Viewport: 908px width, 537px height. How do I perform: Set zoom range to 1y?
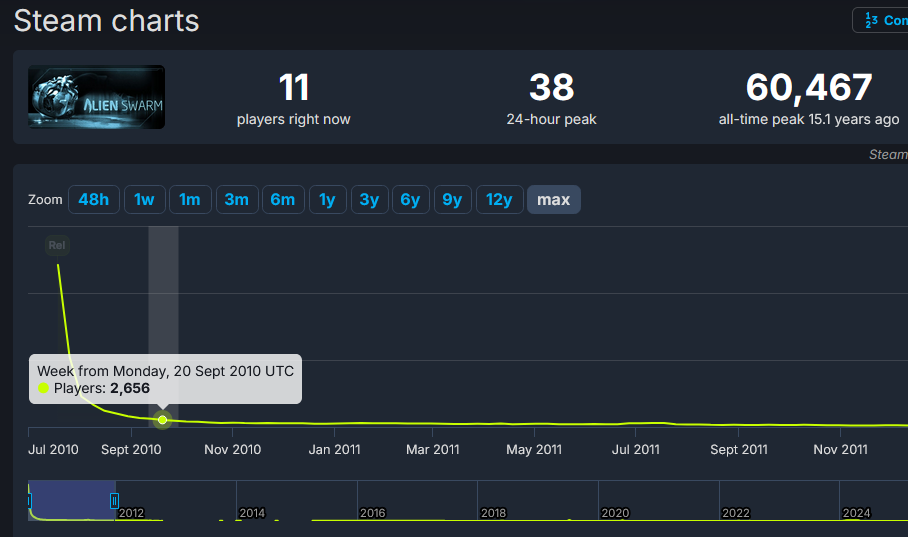pos(328,199)
